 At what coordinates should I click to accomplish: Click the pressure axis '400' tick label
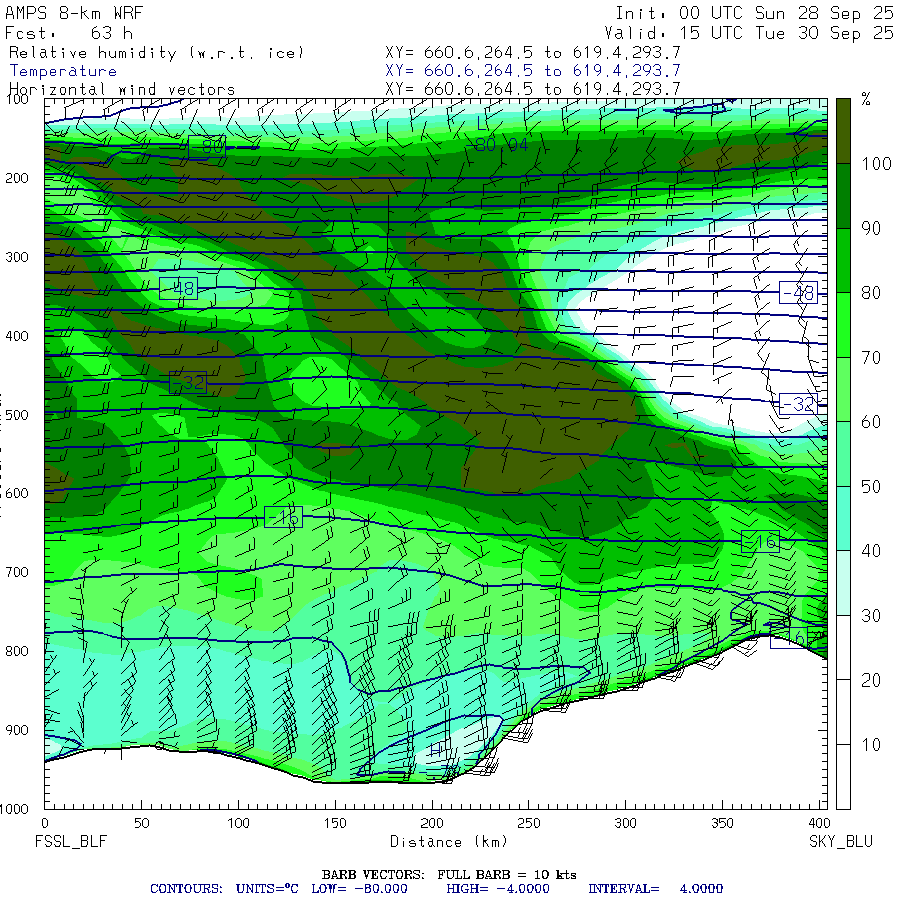[17, 336]
